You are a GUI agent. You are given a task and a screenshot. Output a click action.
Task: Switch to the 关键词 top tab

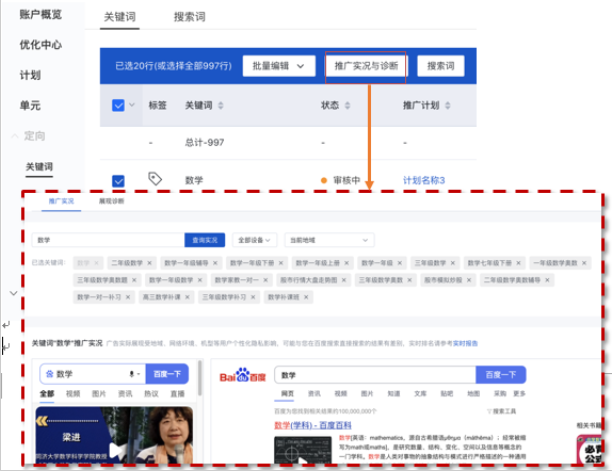point(120,17)
